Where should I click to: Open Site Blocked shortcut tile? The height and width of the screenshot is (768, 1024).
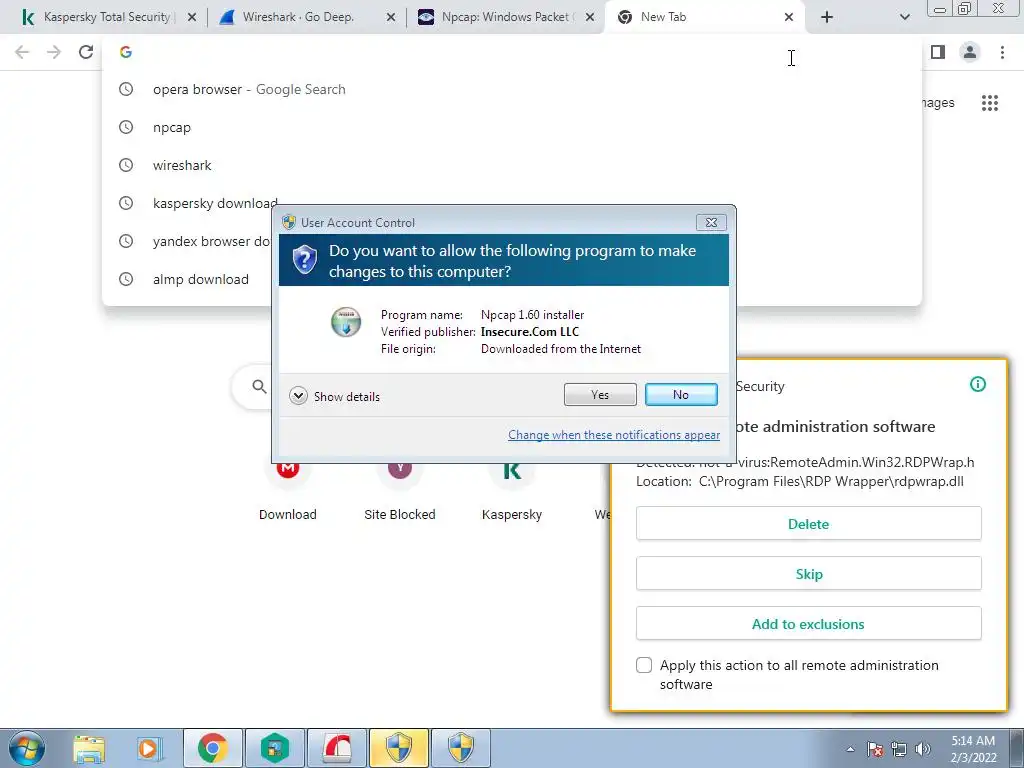tap(400, 491)
